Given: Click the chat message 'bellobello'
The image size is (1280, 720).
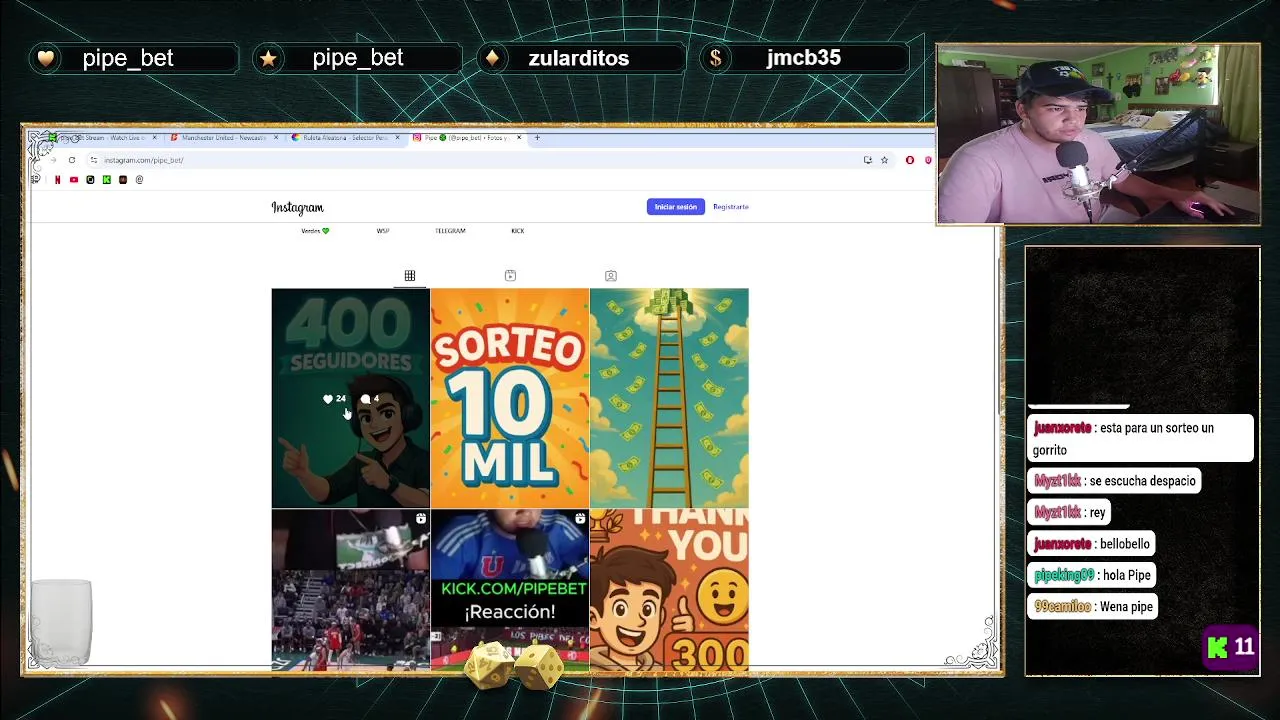Looking at the screenshot, I should click(x=1092, y=544).
